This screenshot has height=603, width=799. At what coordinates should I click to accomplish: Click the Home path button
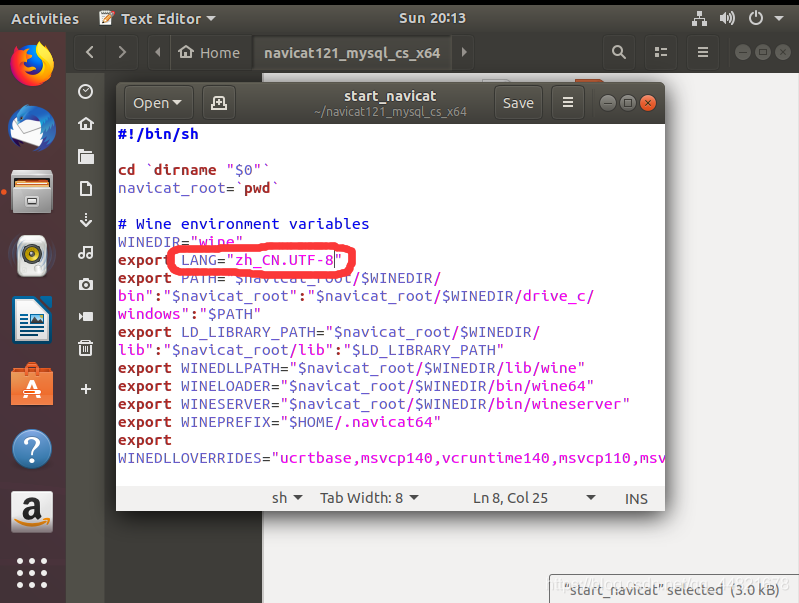pos(209,52)
